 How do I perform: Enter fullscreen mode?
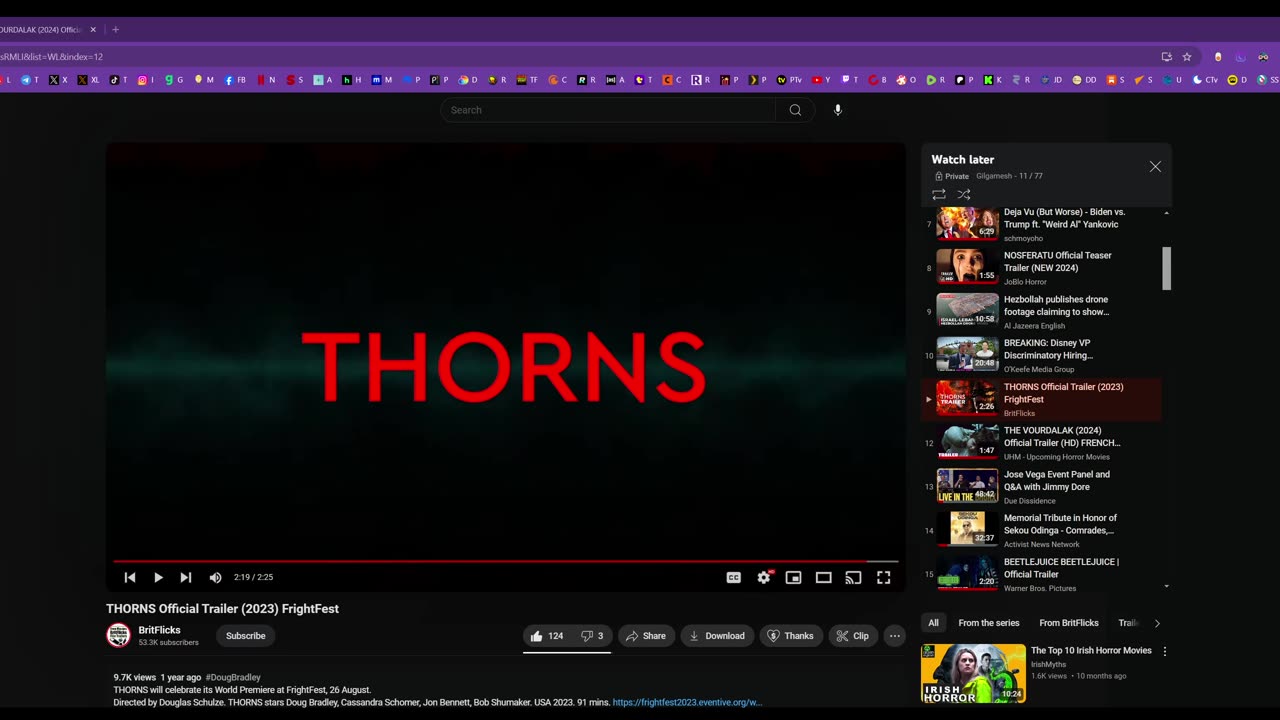pyautogui.click(x=884, y=577)
